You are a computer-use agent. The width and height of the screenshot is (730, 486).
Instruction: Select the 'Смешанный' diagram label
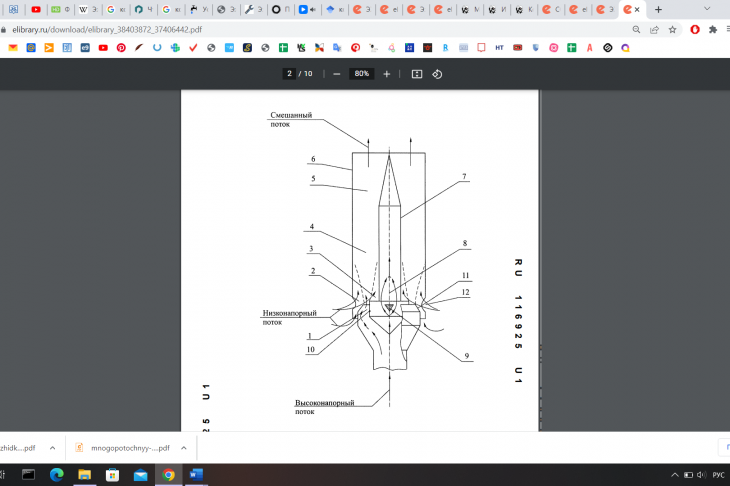point(291,115)
